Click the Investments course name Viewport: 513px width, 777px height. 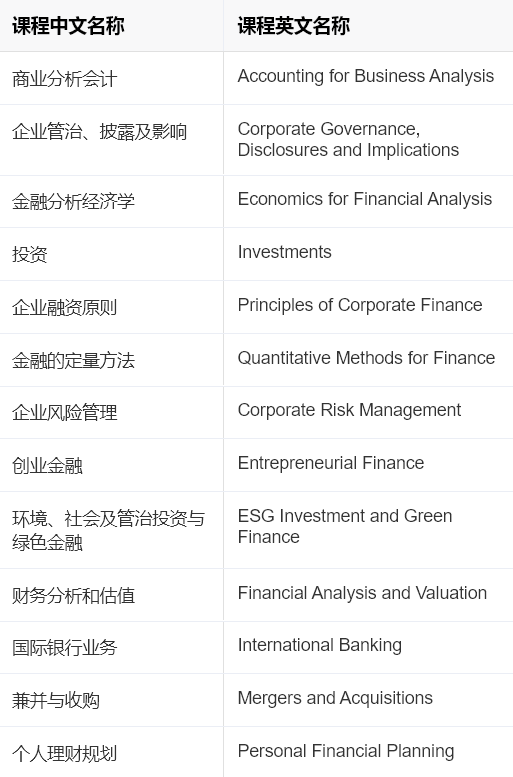point(285,252)
